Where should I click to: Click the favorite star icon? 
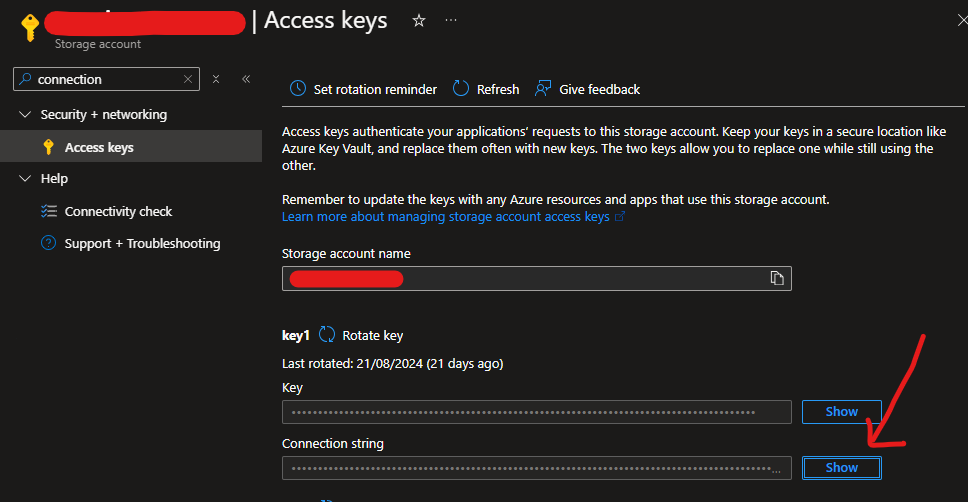pos(419,21)
